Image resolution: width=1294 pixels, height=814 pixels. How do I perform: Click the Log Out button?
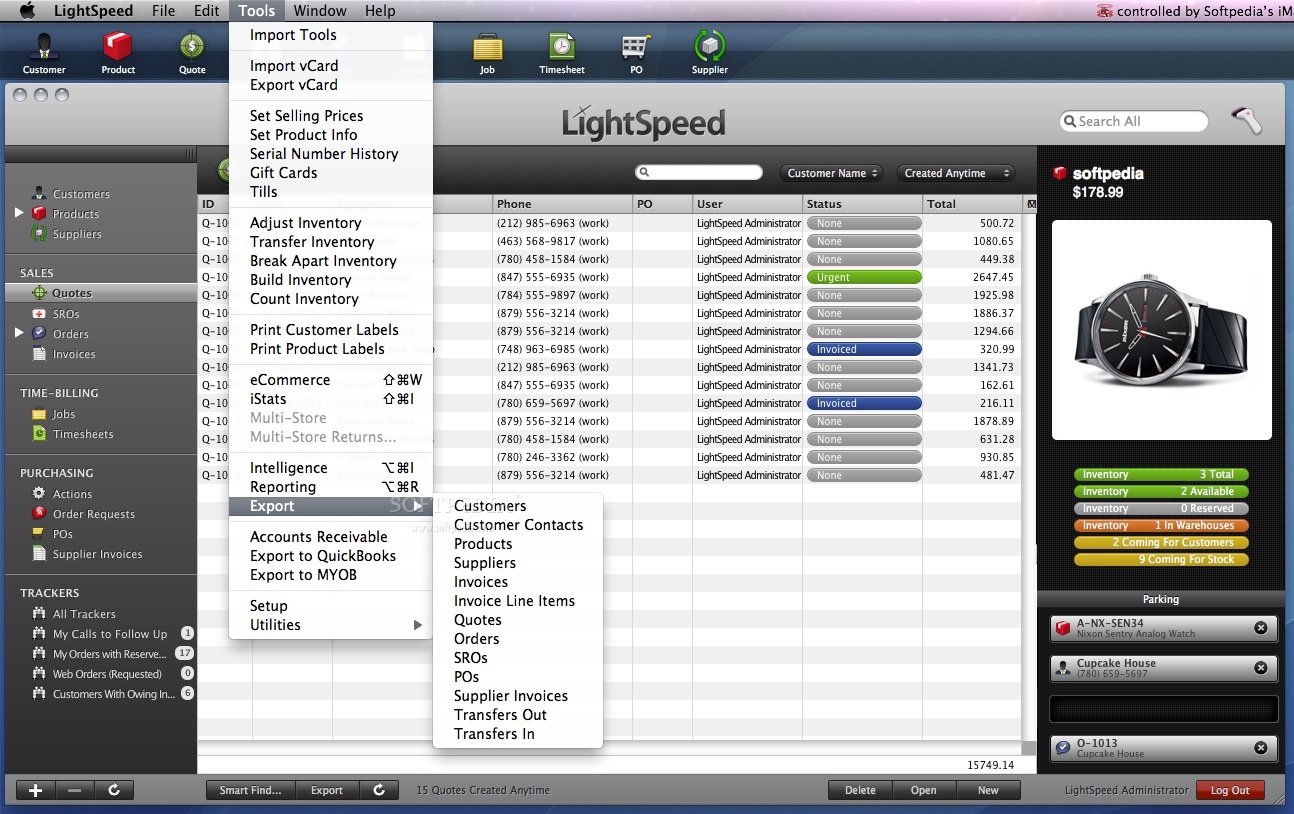tap(1230, 790)
